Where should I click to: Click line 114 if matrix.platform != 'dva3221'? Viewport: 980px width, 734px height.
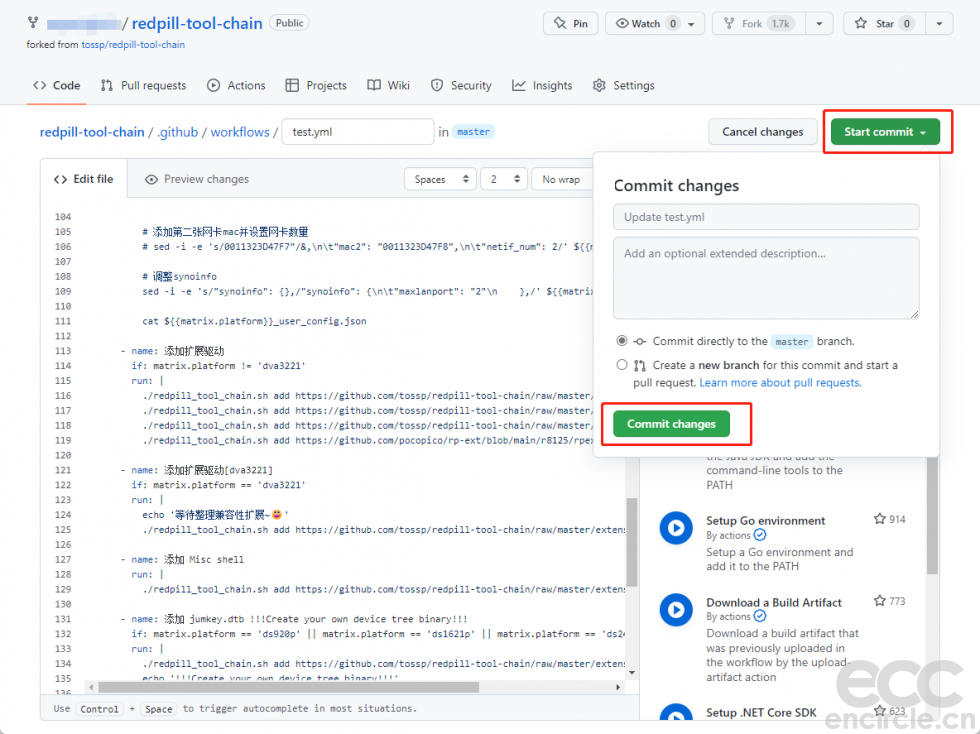click(219, 366)
